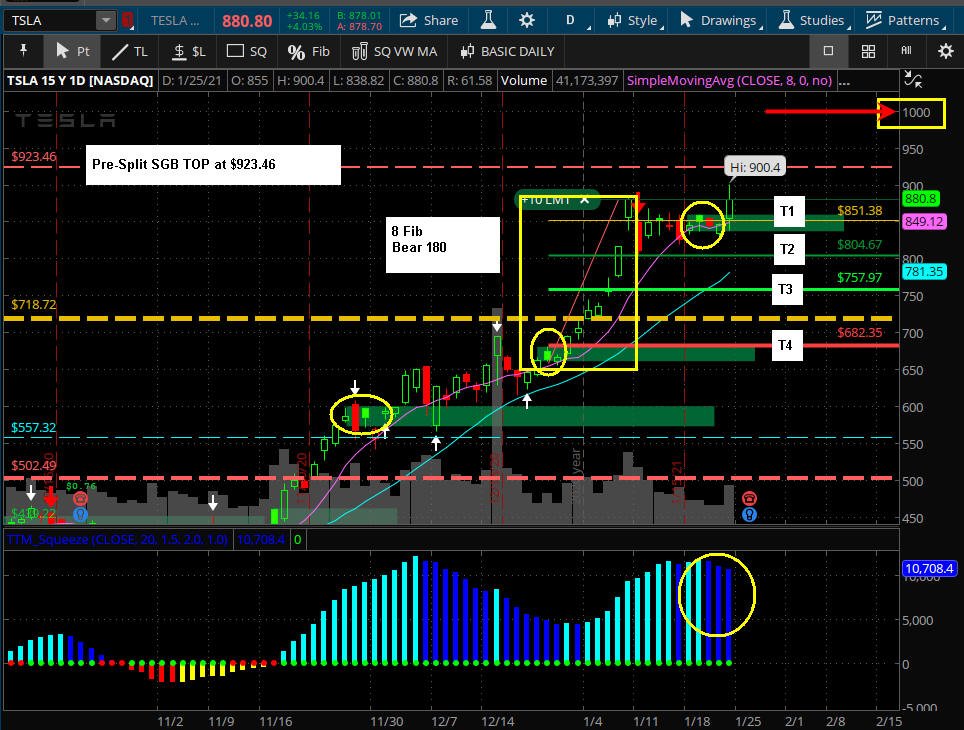Screen dimensions: 964x730
Task: Open the flask study alerts icon
Action: pos(488,20)
